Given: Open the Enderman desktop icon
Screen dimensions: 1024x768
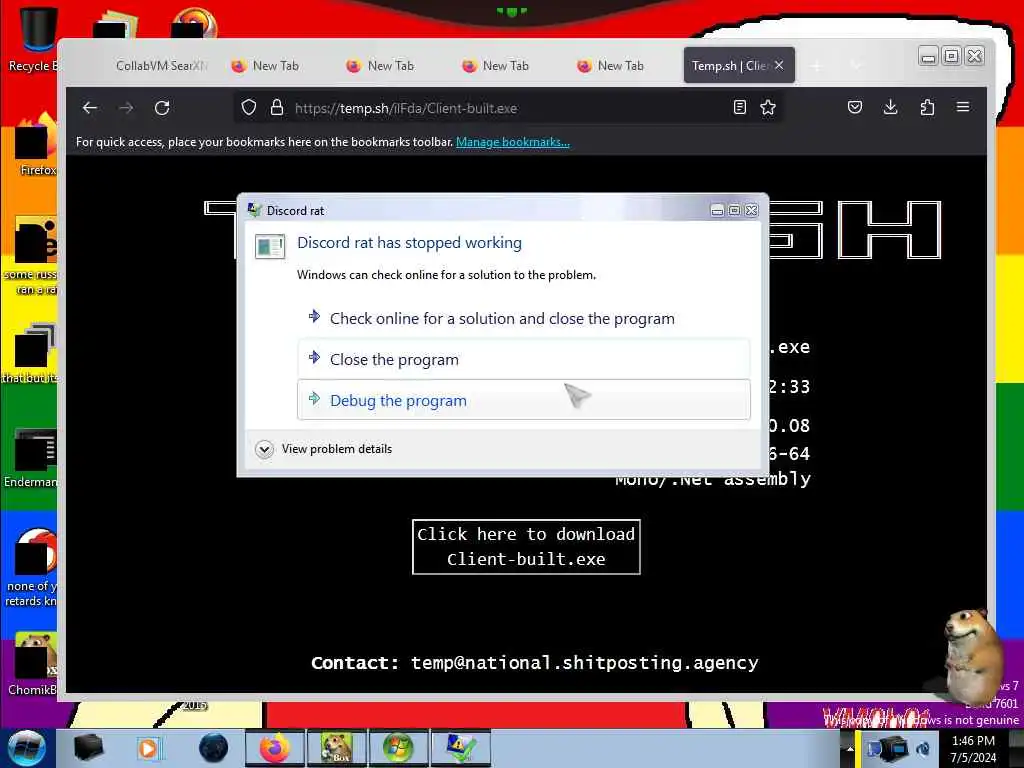Looking at the screenshot, I should pos(34,458).
